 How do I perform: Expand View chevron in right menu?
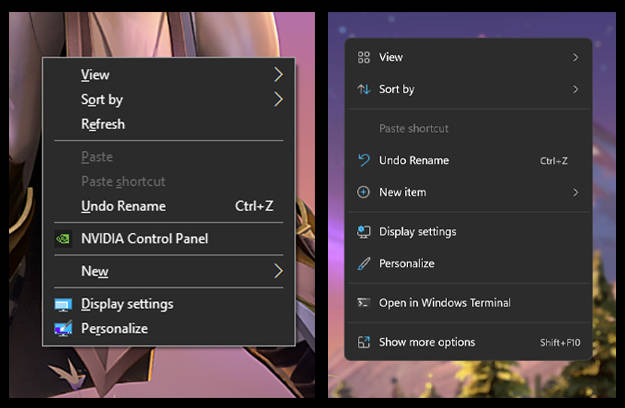click(575, 57)
